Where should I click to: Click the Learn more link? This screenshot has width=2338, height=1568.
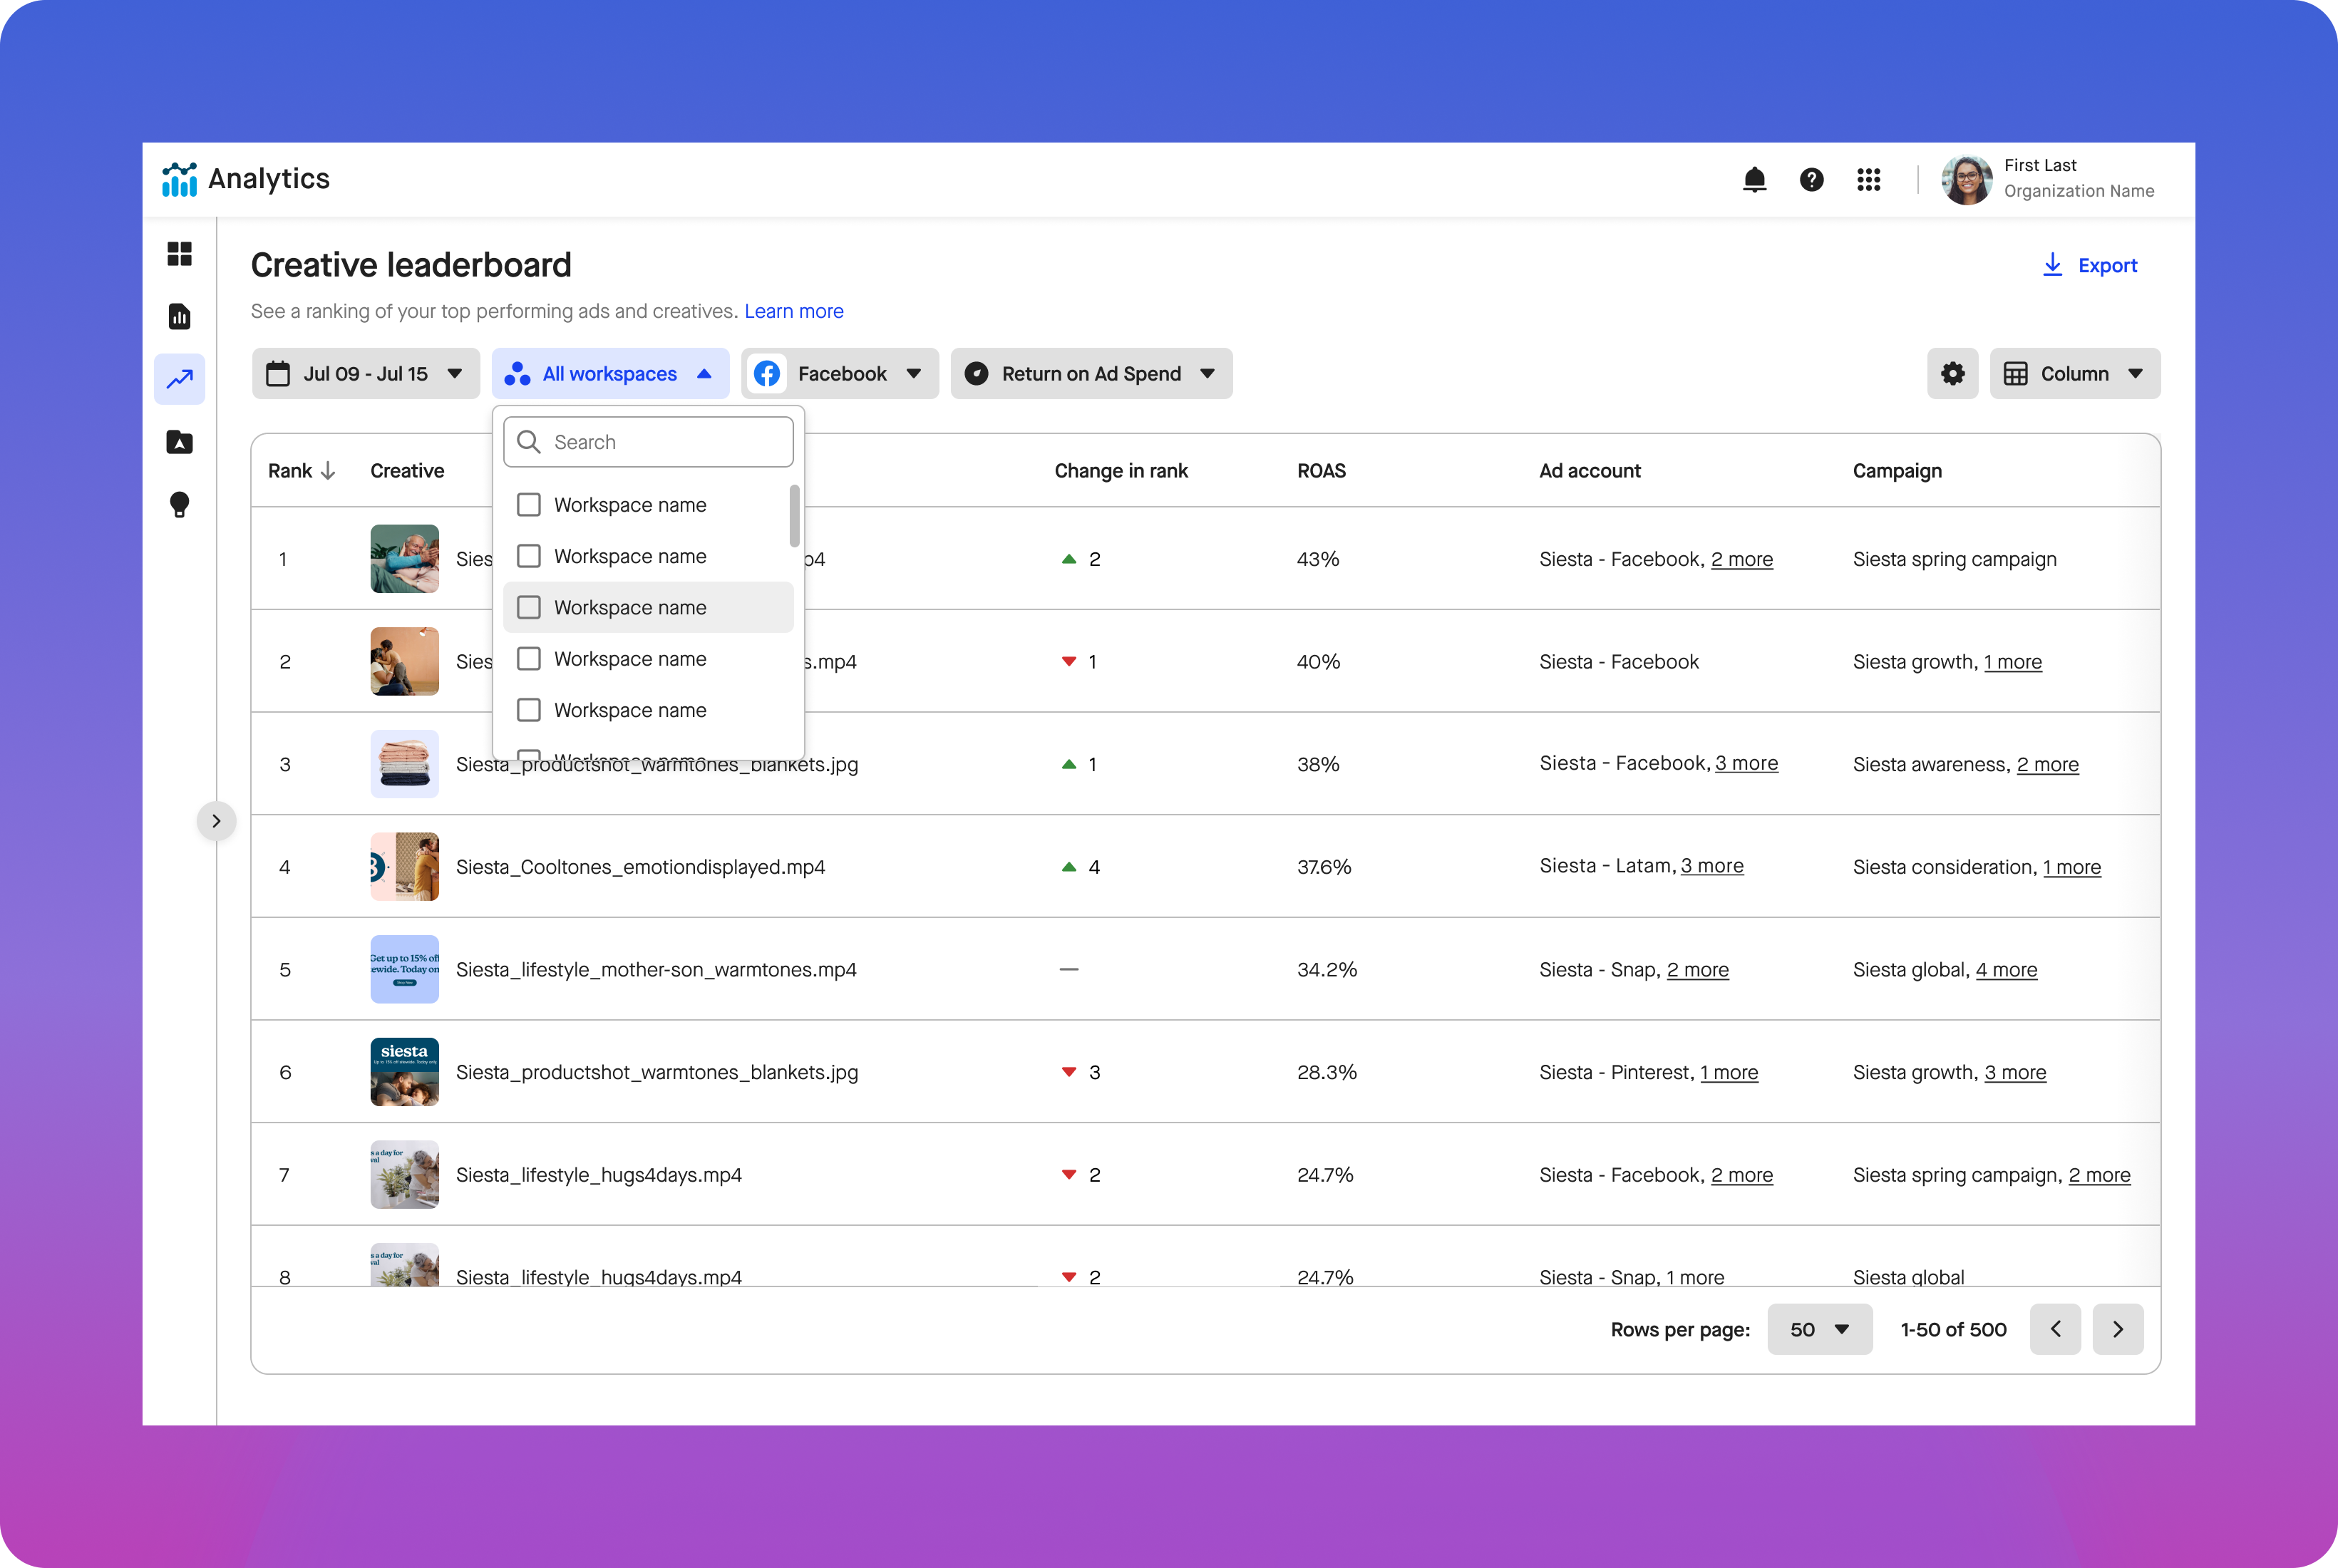point(793,311)
